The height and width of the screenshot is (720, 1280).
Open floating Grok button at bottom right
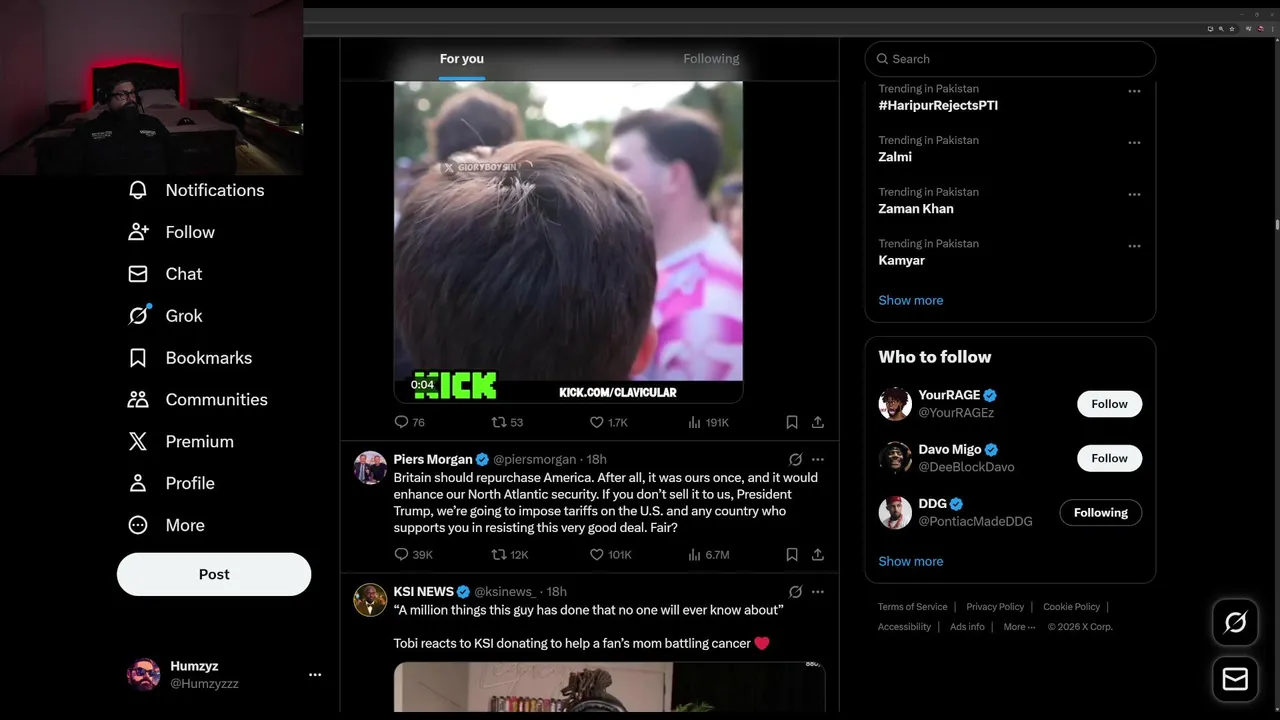[x=1235, y=623]
